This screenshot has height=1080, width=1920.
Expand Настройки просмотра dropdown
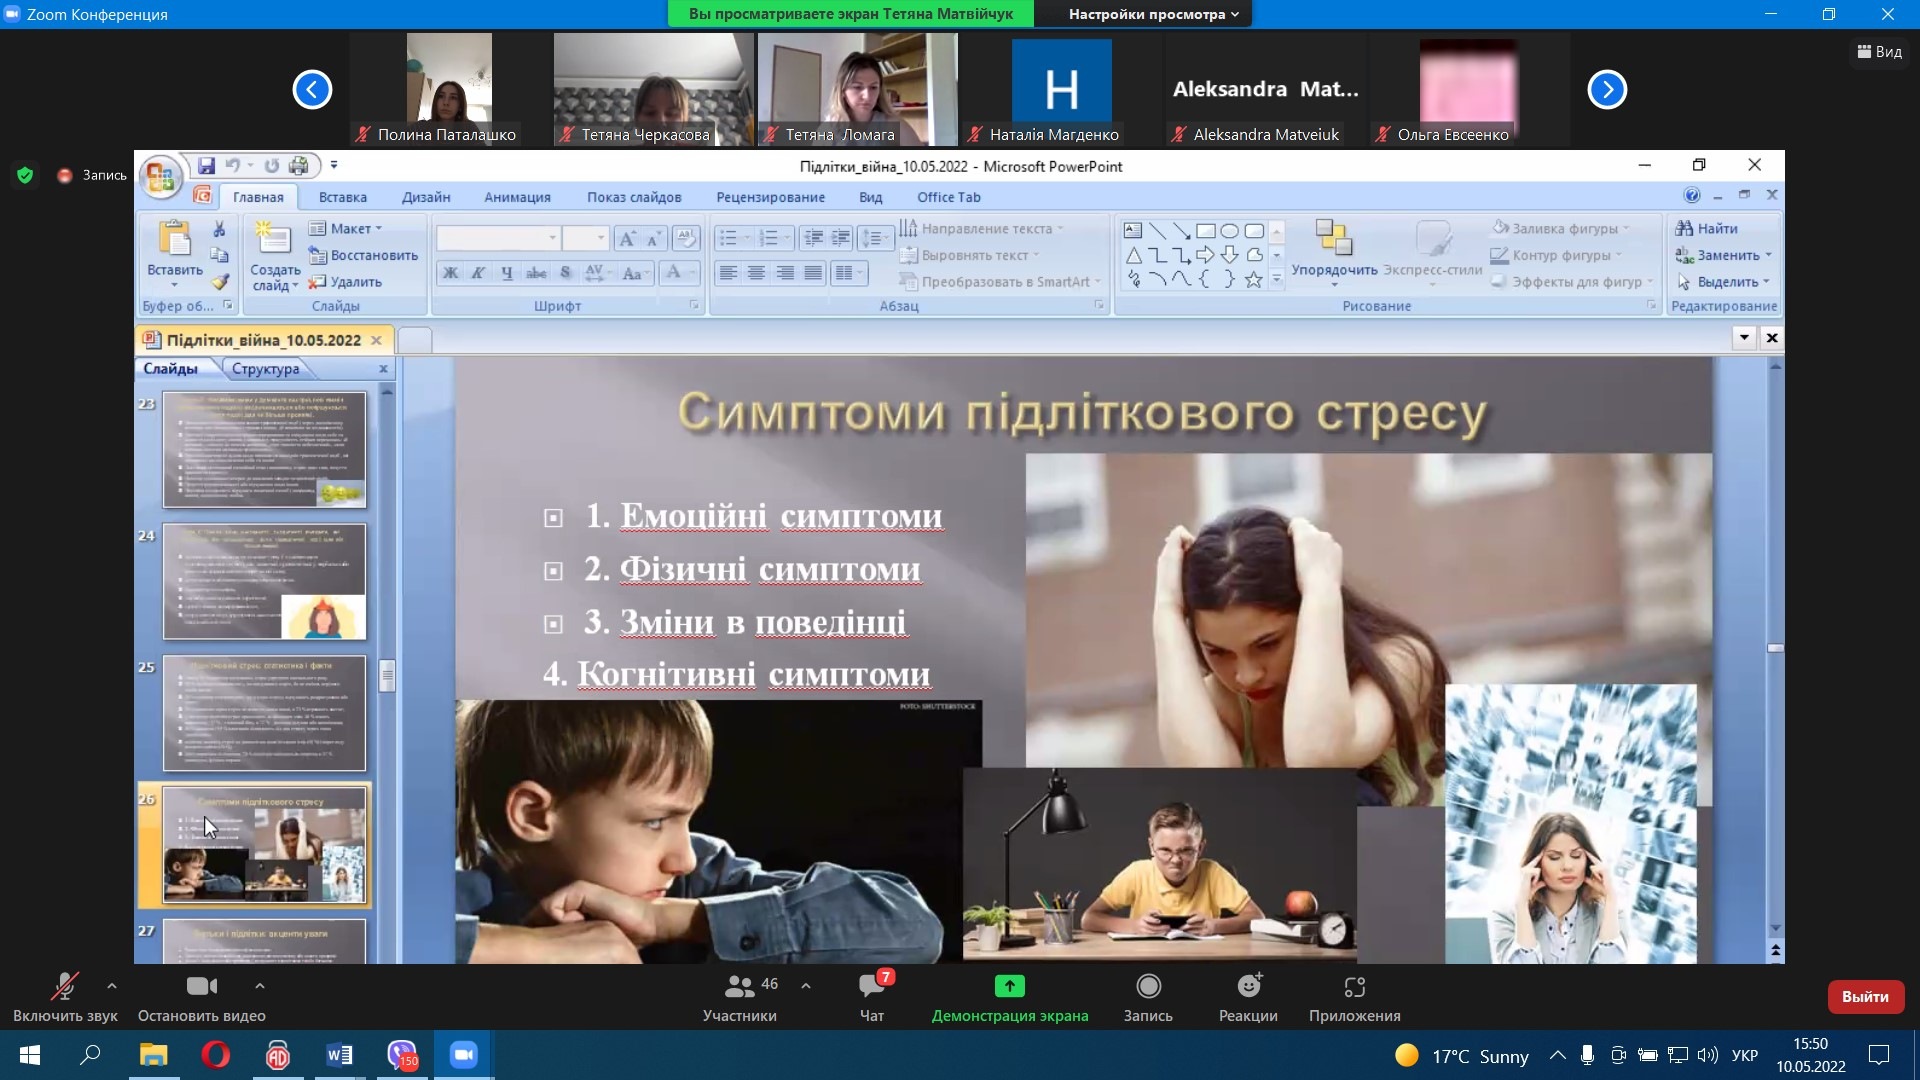pos(1153,14)
